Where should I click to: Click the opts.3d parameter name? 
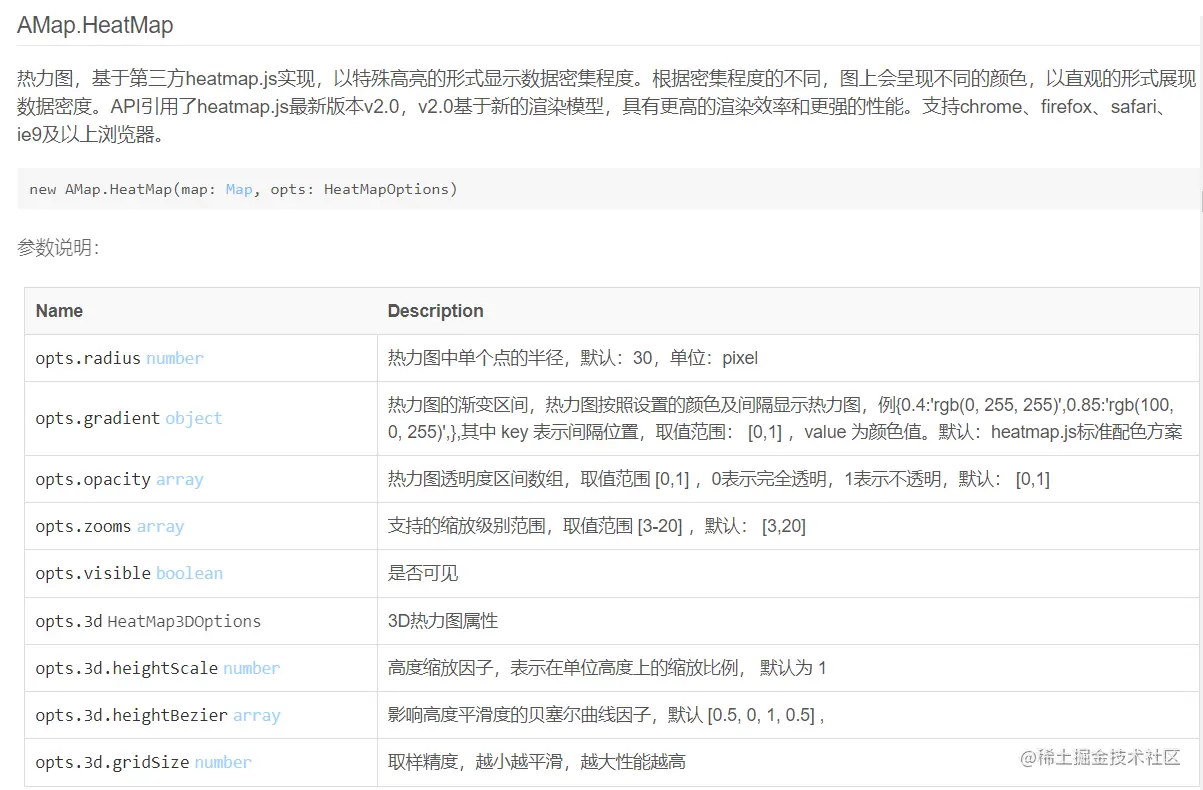point(69,621)
